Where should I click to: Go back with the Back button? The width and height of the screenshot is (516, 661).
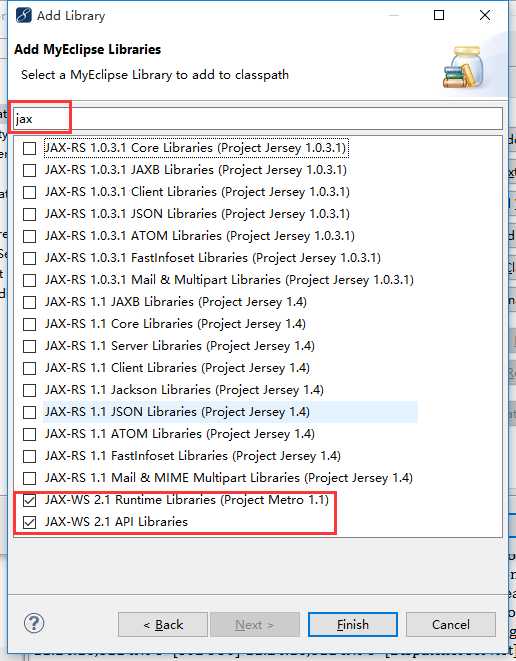[163, 624]
